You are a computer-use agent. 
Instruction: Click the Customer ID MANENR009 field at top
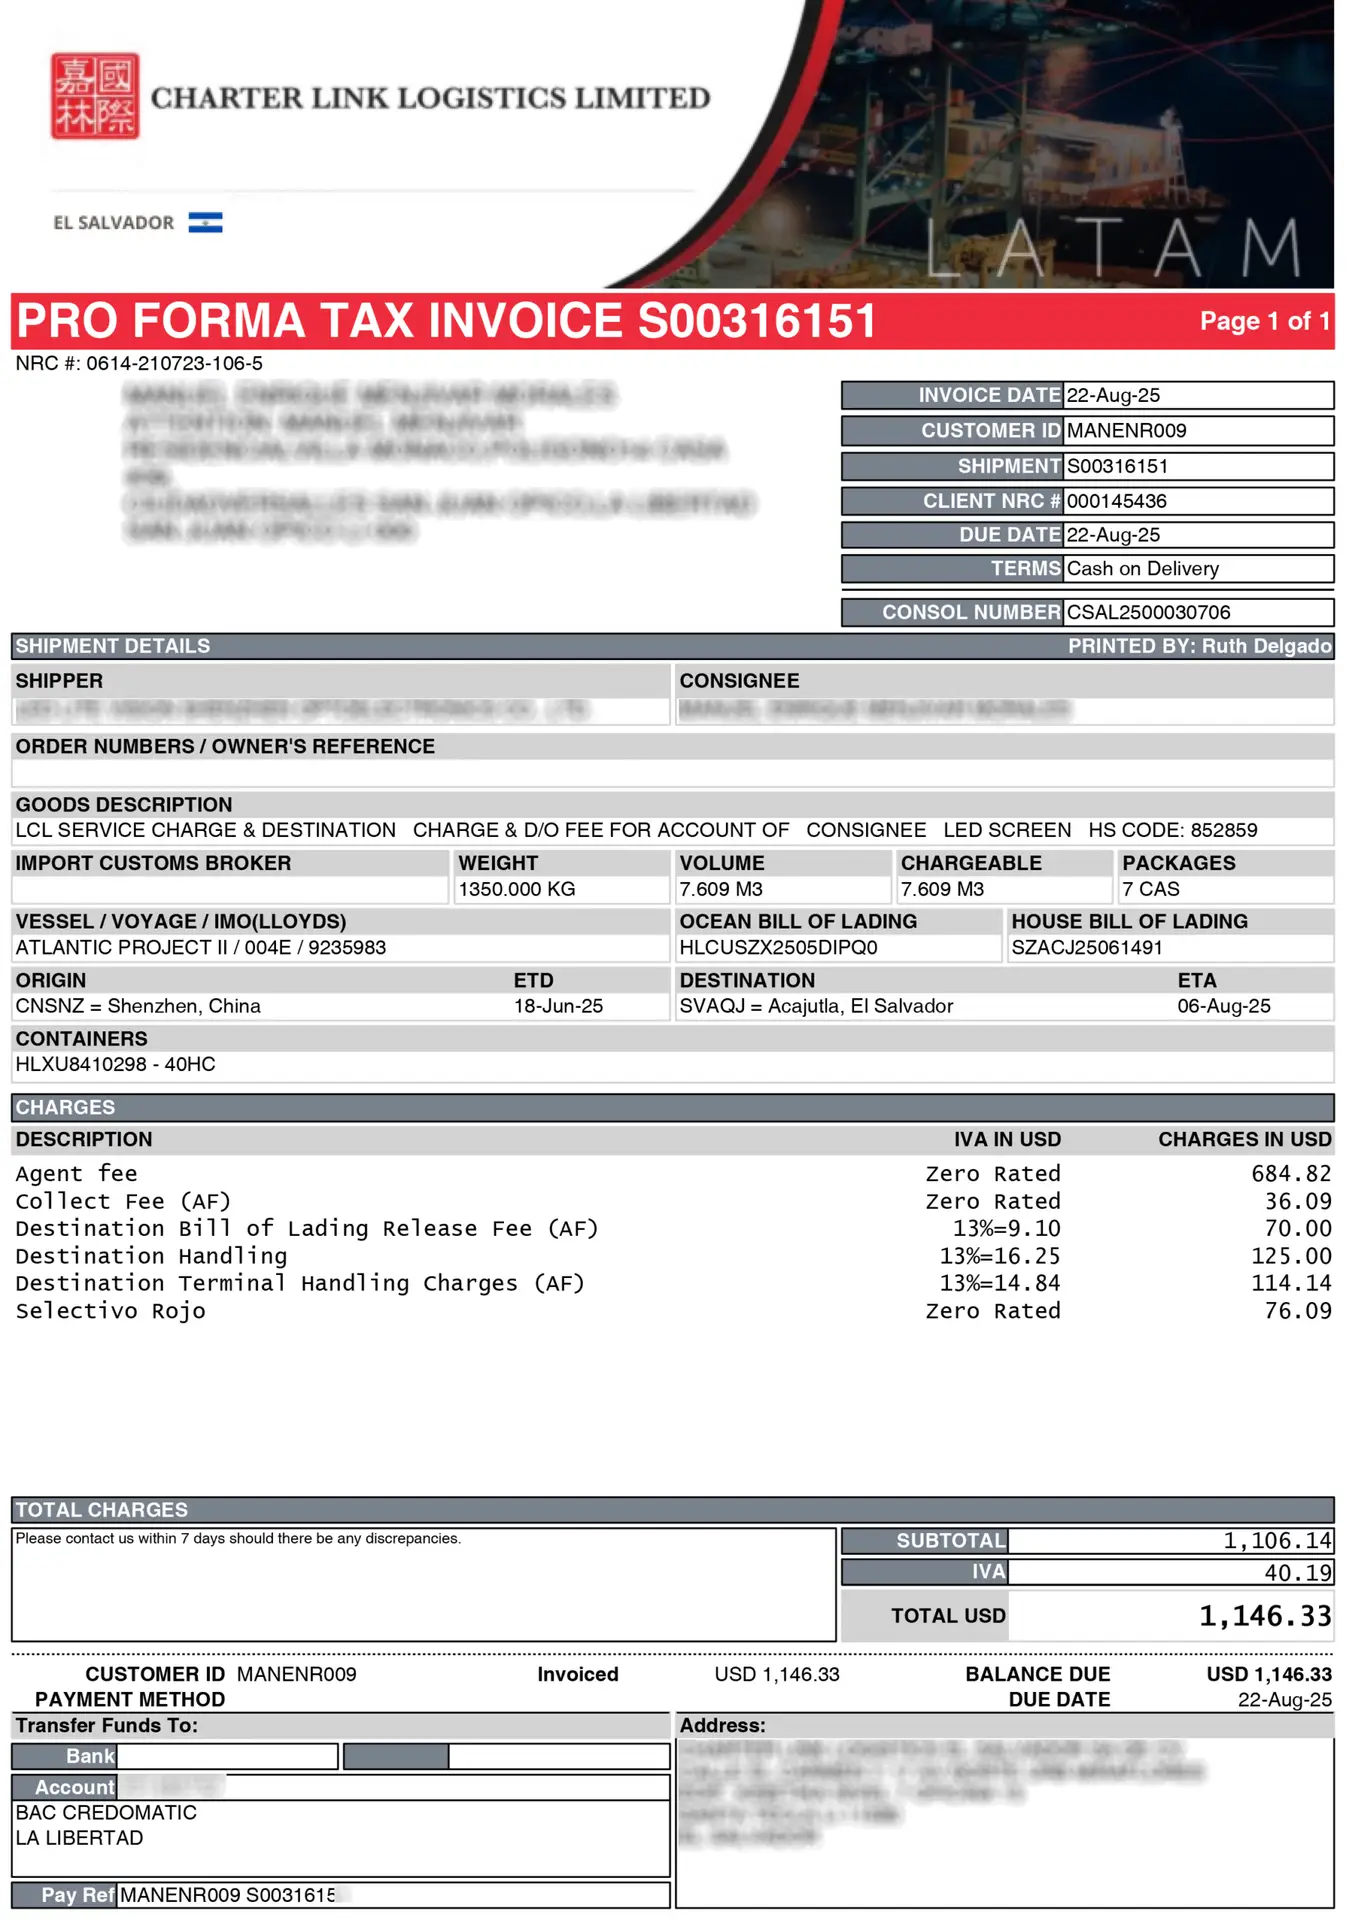coord(1196,430)
